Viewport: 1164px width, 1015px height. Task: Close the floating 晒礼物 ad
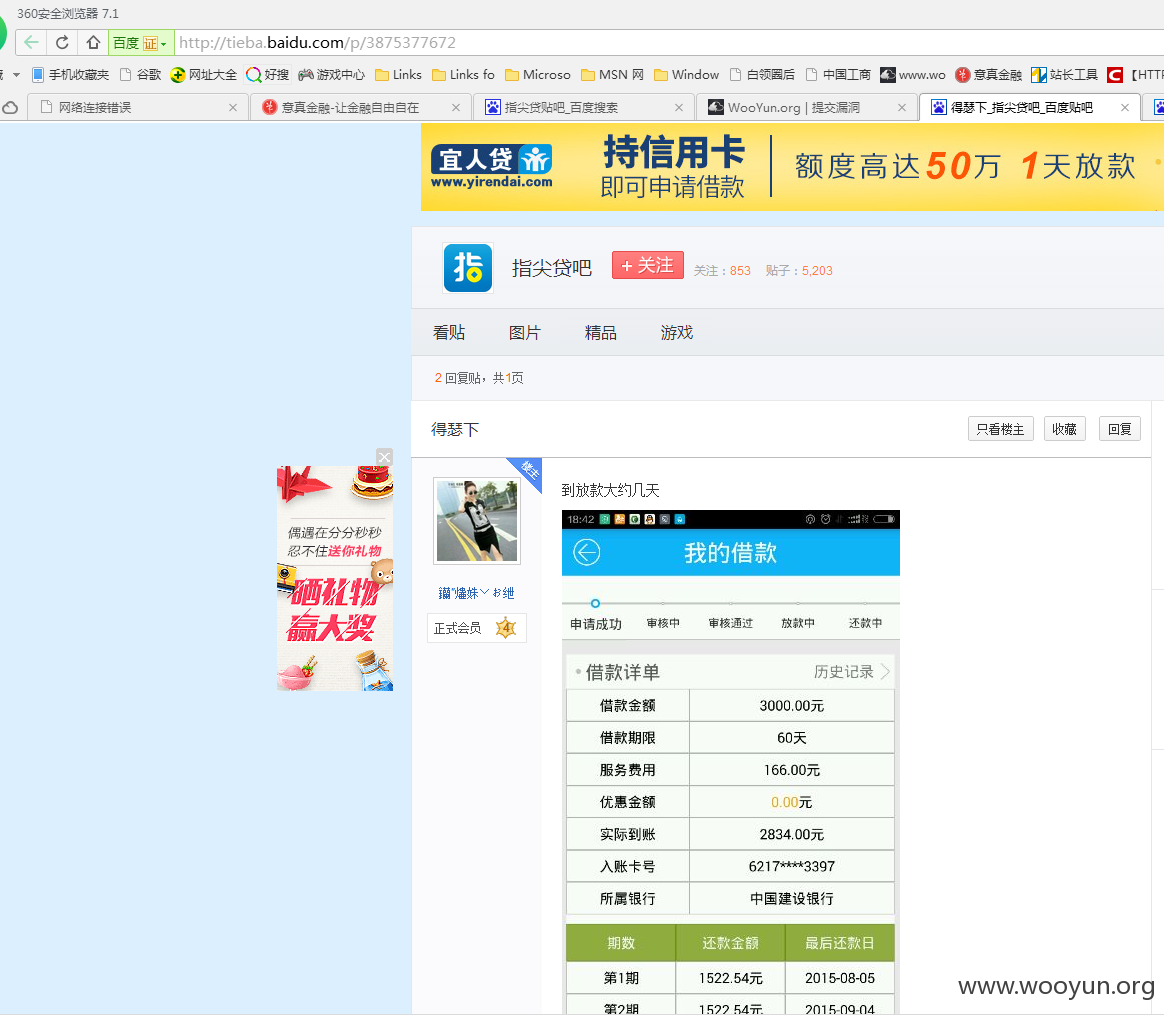(x=385, y=457)
